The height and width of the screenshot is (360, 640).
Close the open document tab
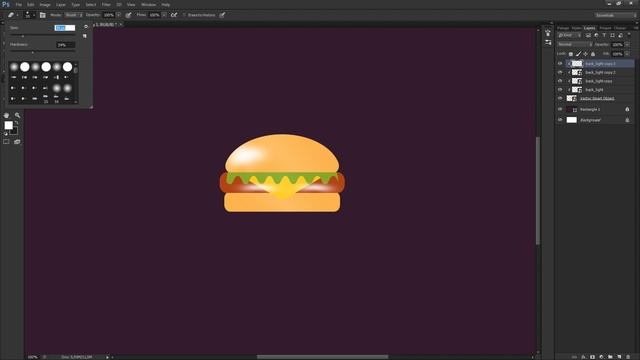click(x=121, y=24)
